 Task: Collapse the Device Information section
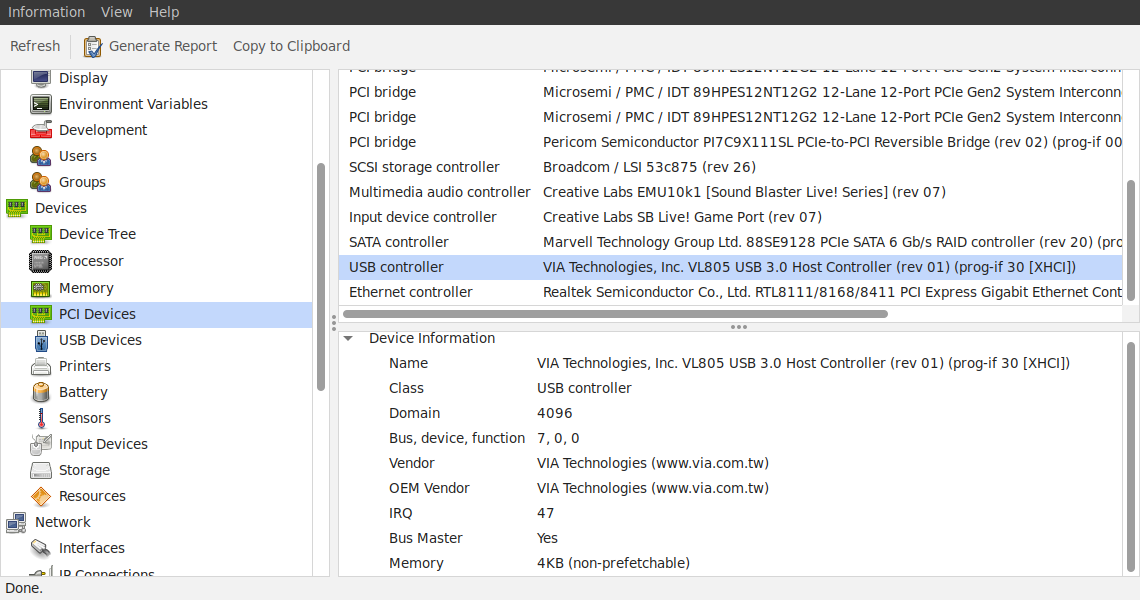coord(349,338)
